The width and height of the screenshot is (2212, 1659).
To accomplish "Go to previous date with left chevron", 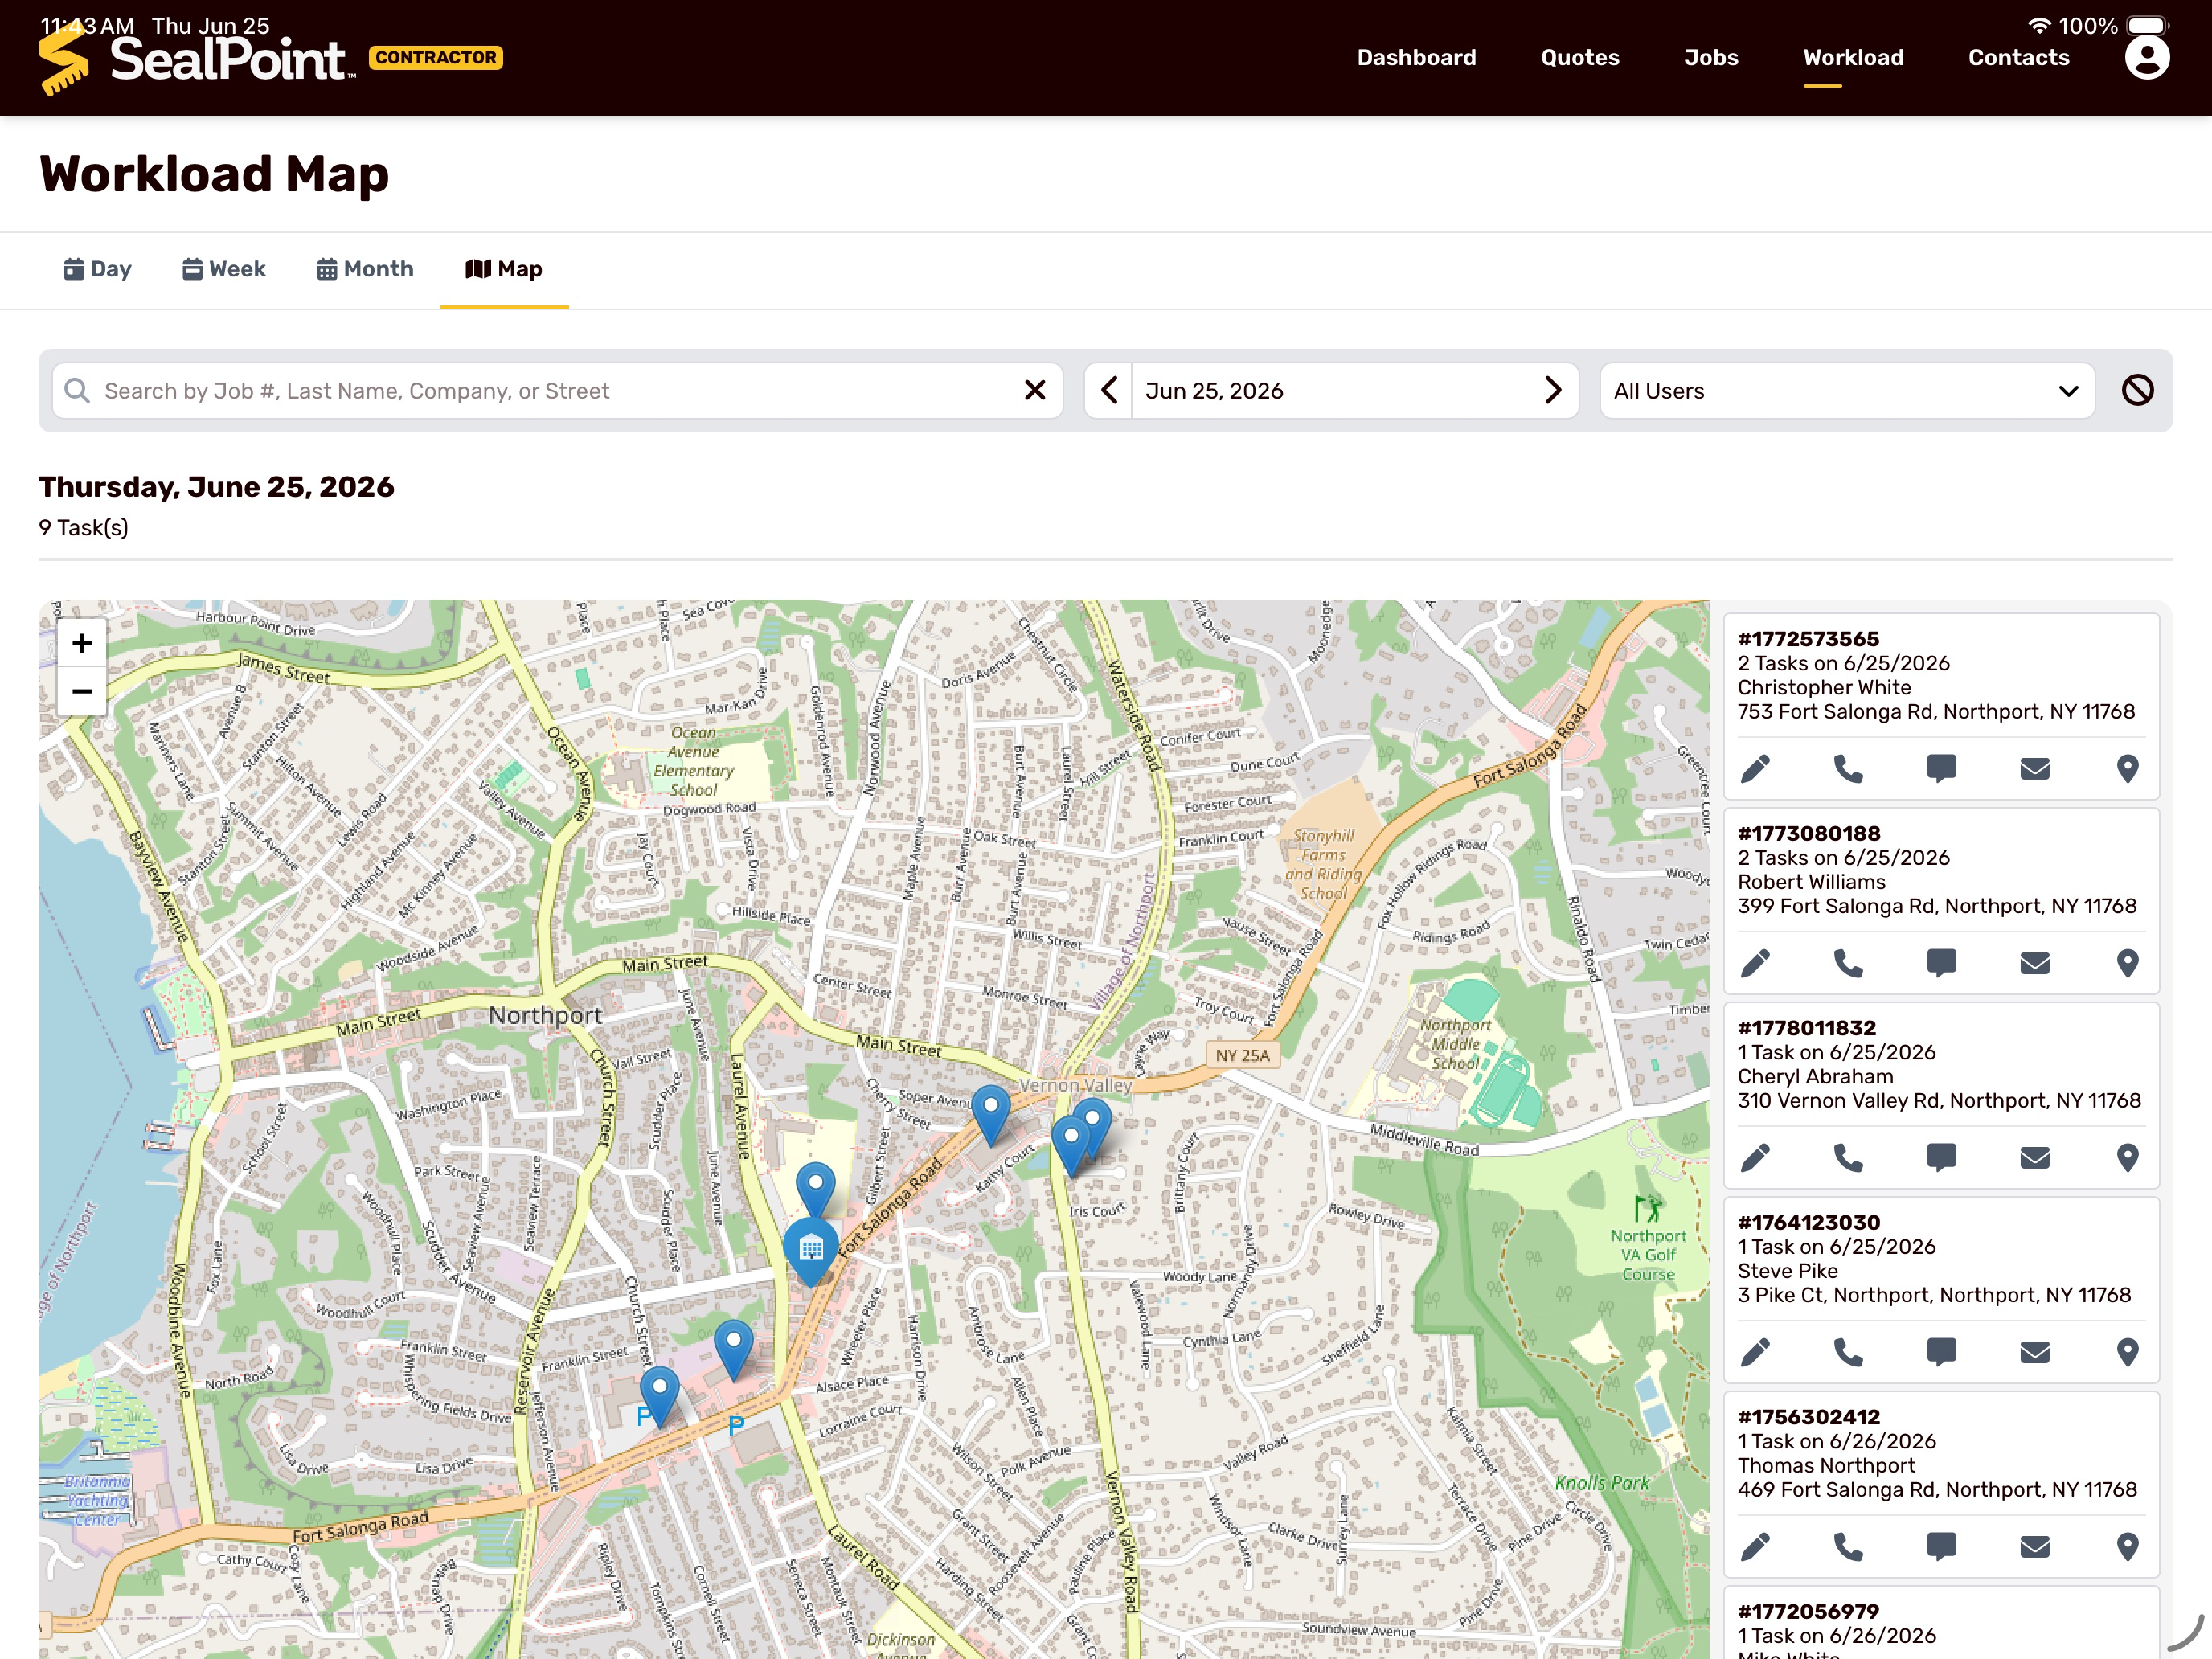I will (1108, 390).
